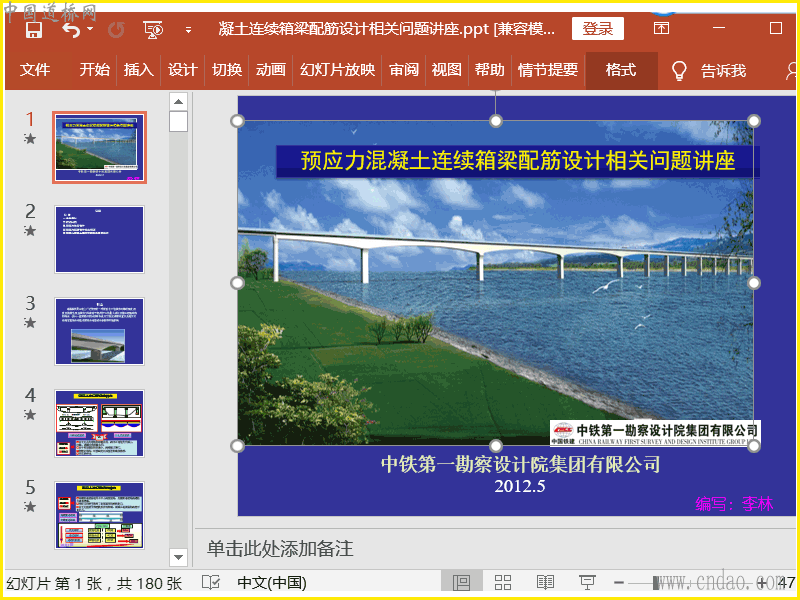Click the Redo icon in title bar
800x600 pixels.
[x=116, y=29]
